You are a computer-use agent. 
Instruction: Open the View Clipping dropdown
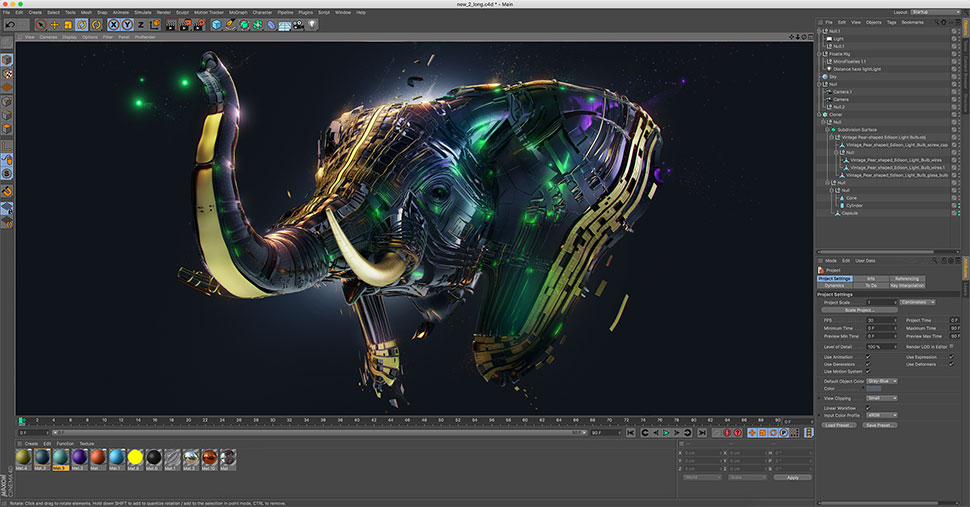click(881, 398)
